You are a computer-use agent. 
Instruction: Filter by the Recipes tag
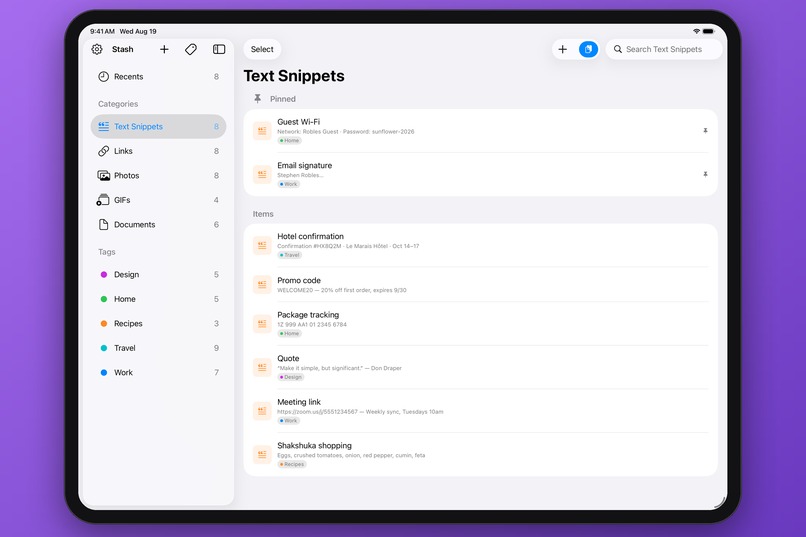[158, 324]
